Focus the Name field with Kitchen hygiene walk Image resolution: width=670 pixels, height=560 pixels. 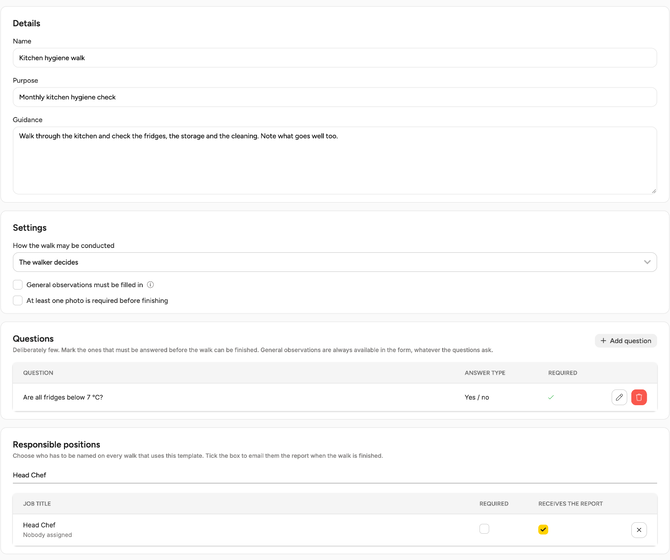coord(335,58)
